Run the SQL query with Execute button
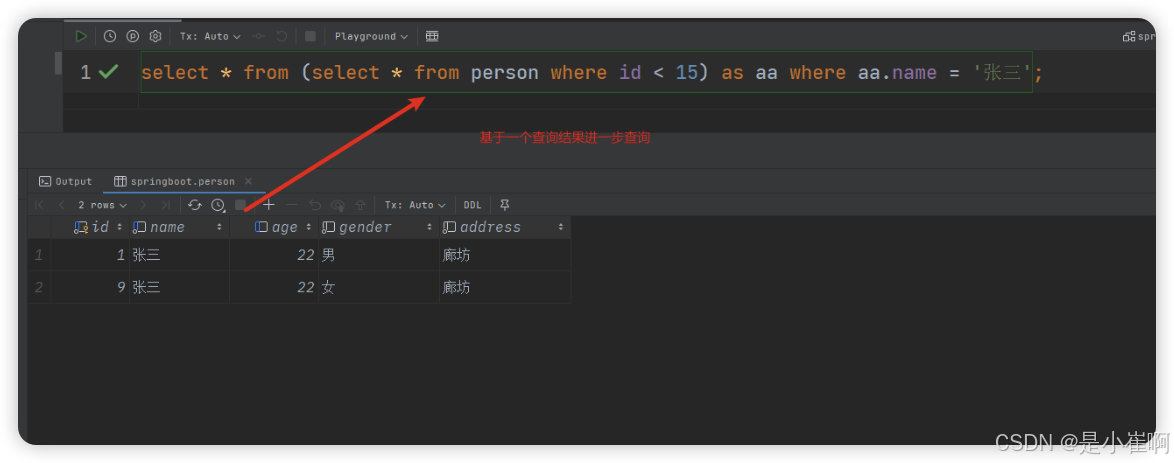The width and height of the screenshot is (1174, 463). tap(81, 36)
